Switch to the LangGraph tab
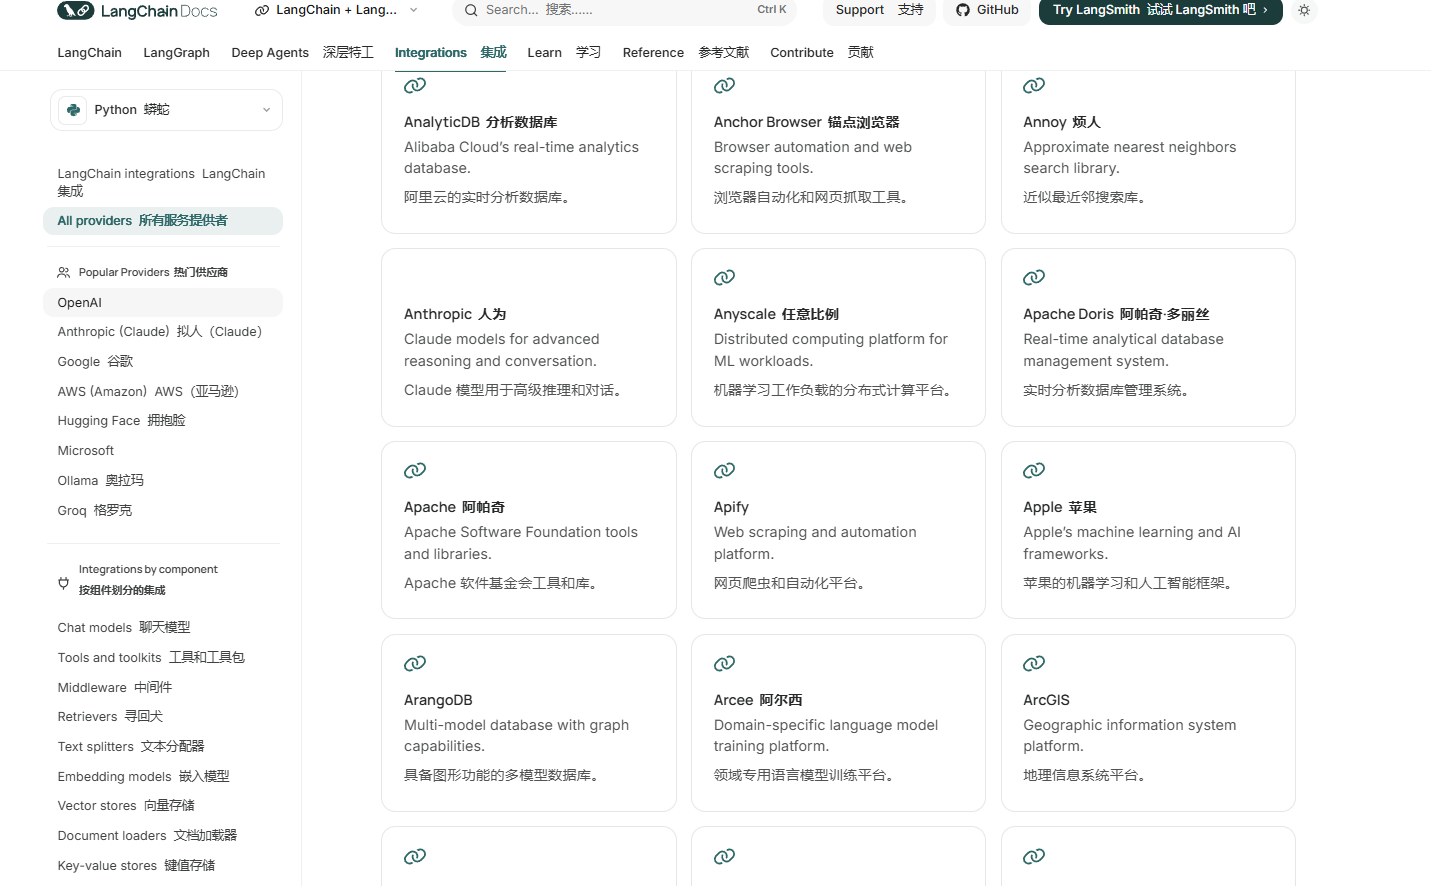Viewport: 1431px width, 886px height. click(x=176, y=52)
